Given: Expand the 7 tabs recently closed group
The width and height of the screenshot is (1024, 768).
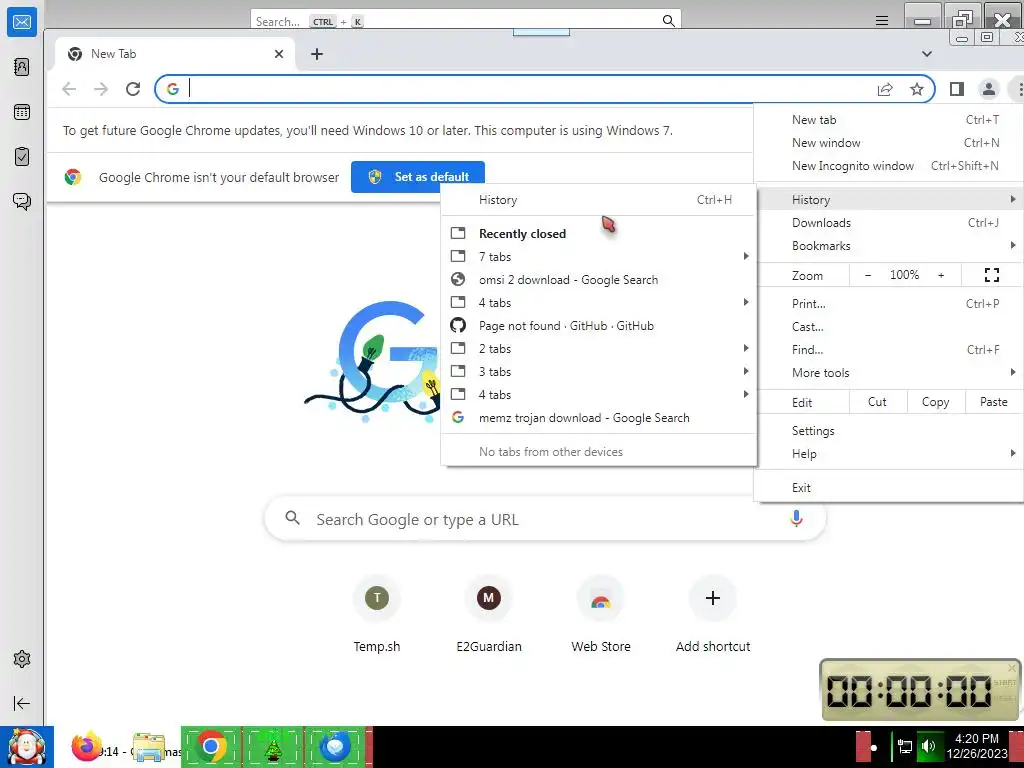Looking at the screenshot, I should point(599,257).
